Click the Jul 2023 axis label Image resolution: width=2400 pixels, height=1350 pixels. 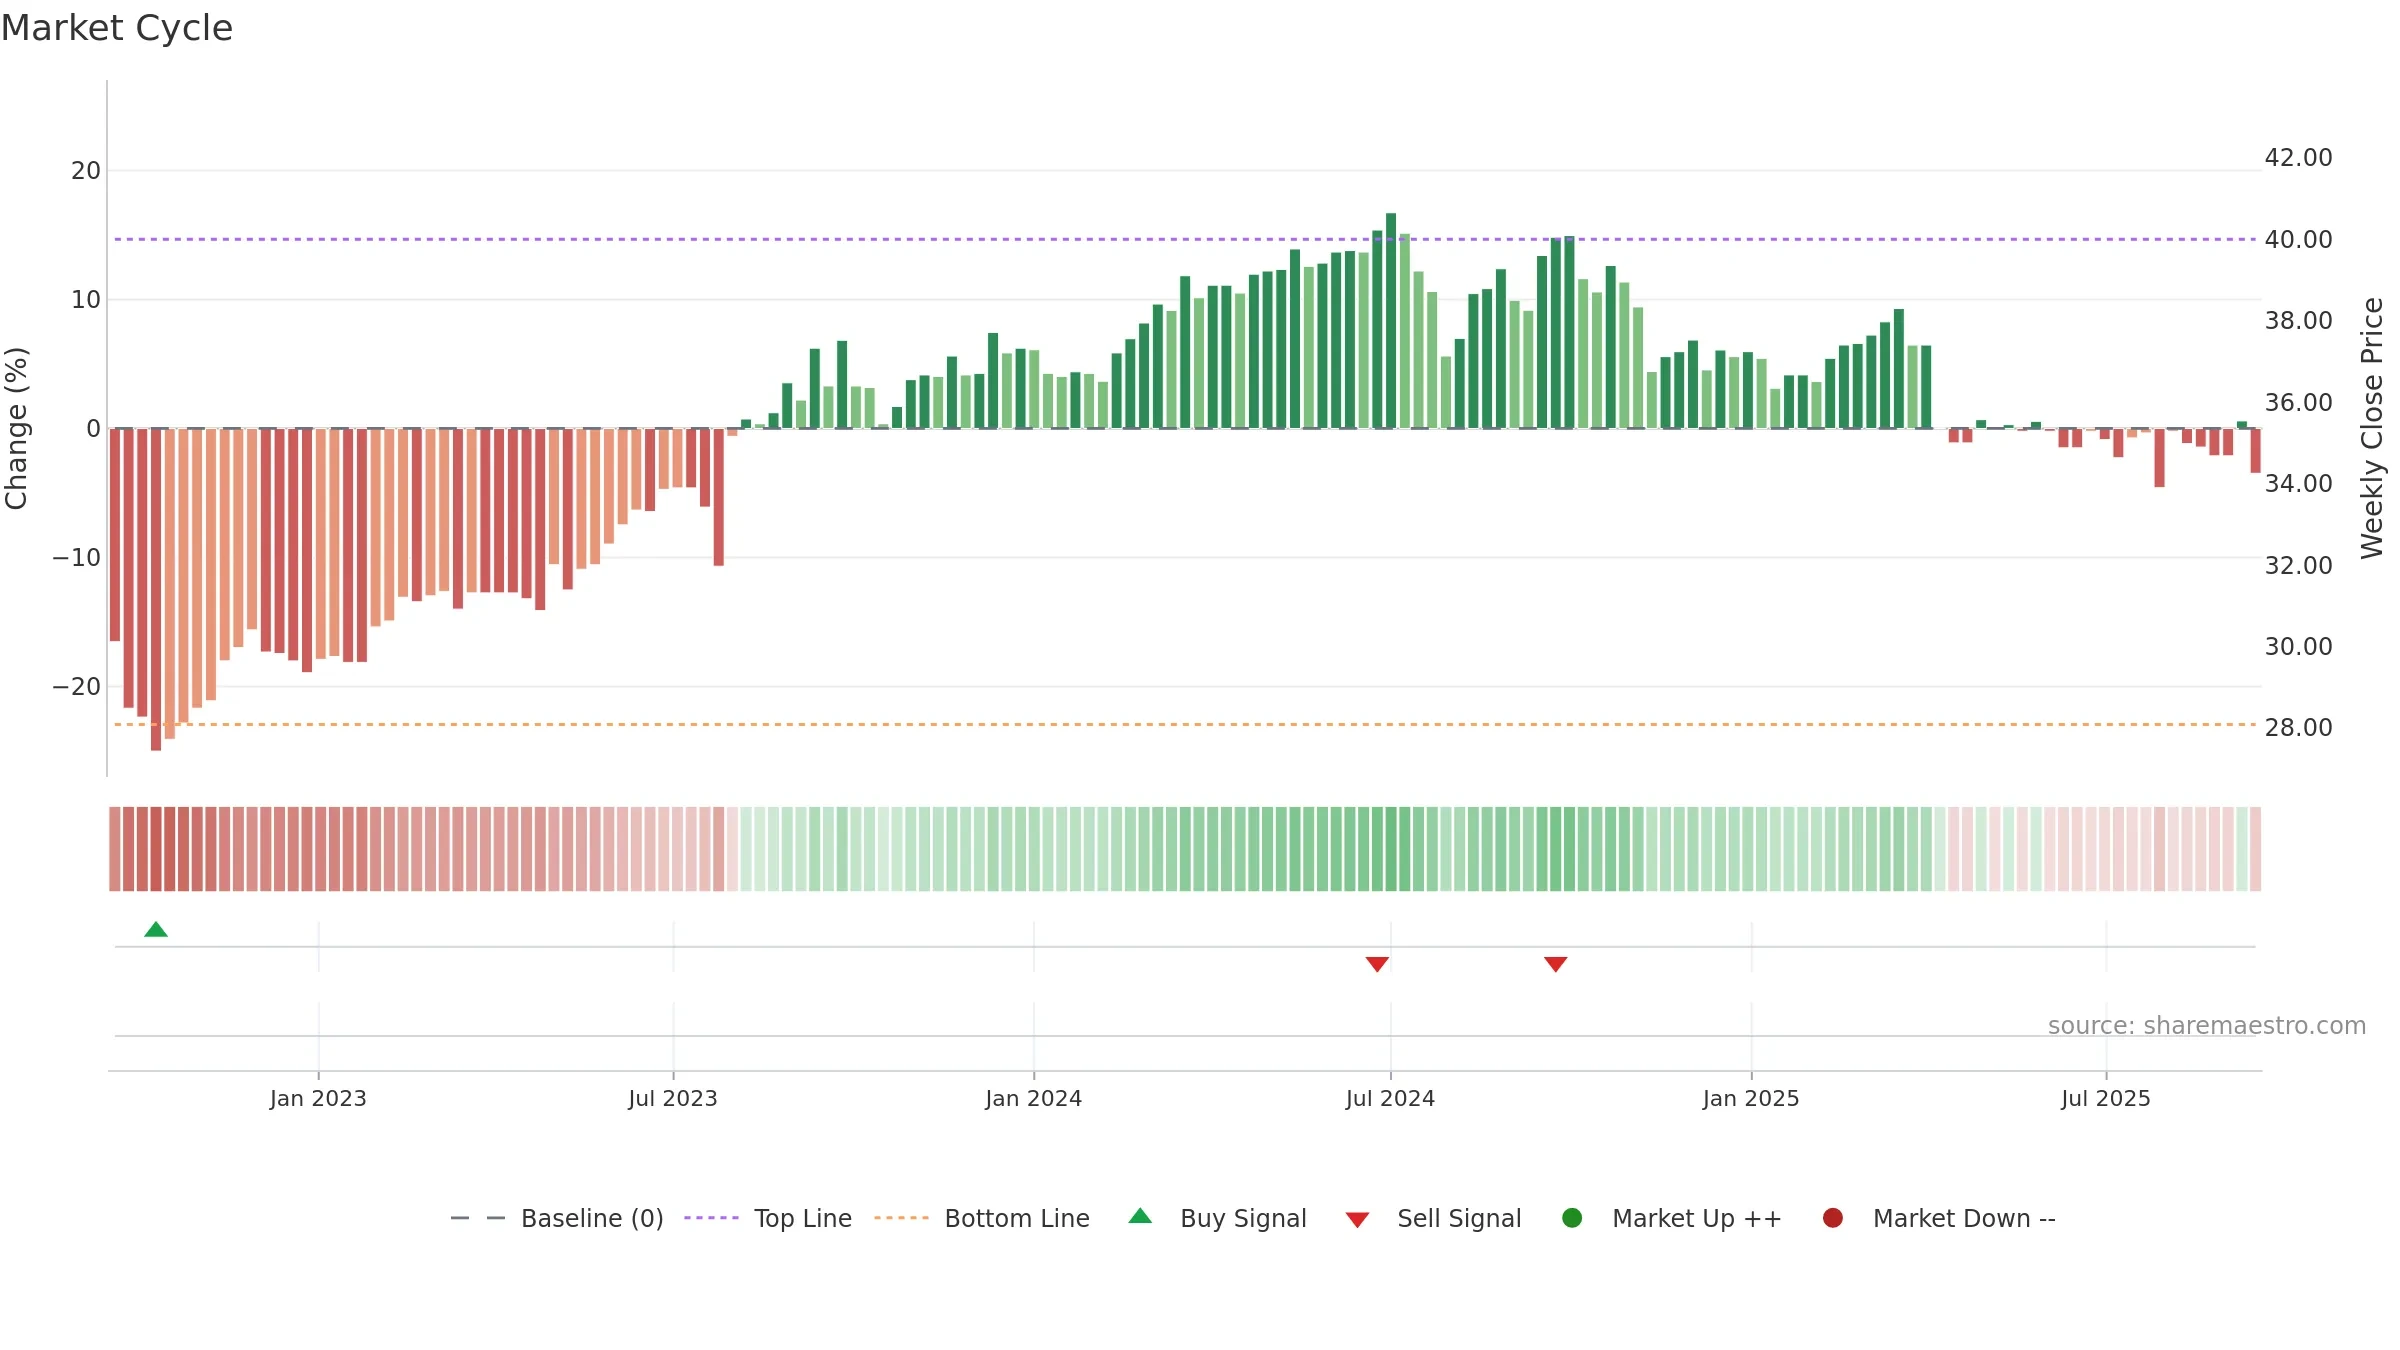(673, 1098)
